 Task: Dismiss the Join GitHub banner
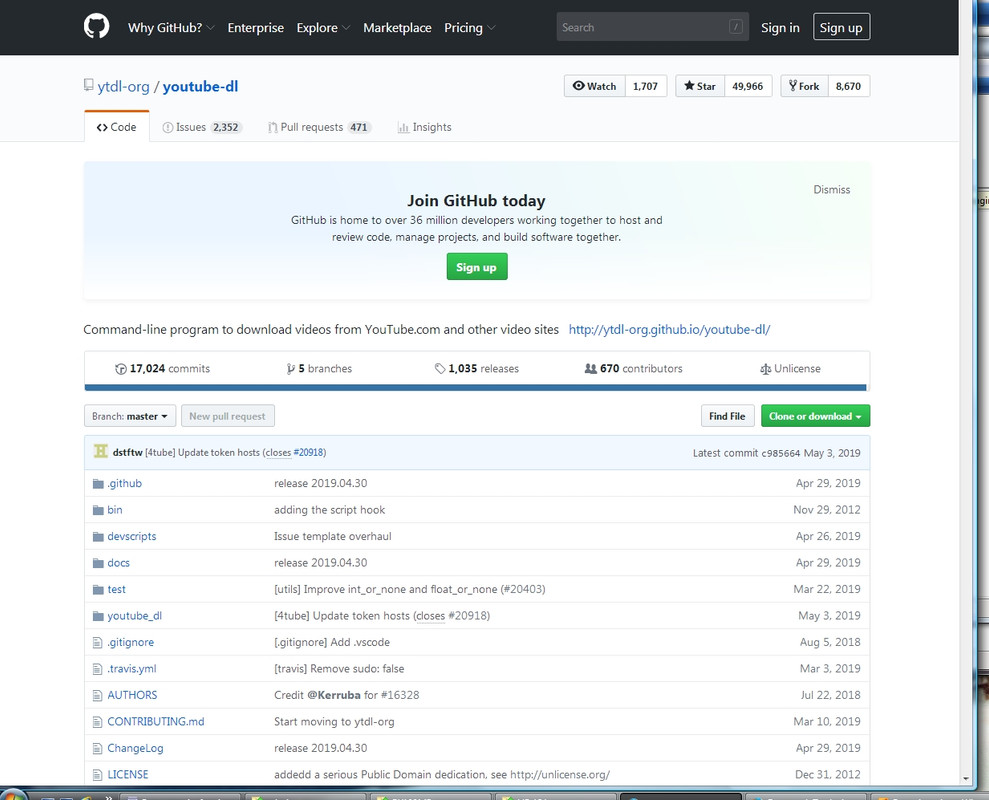831,189
